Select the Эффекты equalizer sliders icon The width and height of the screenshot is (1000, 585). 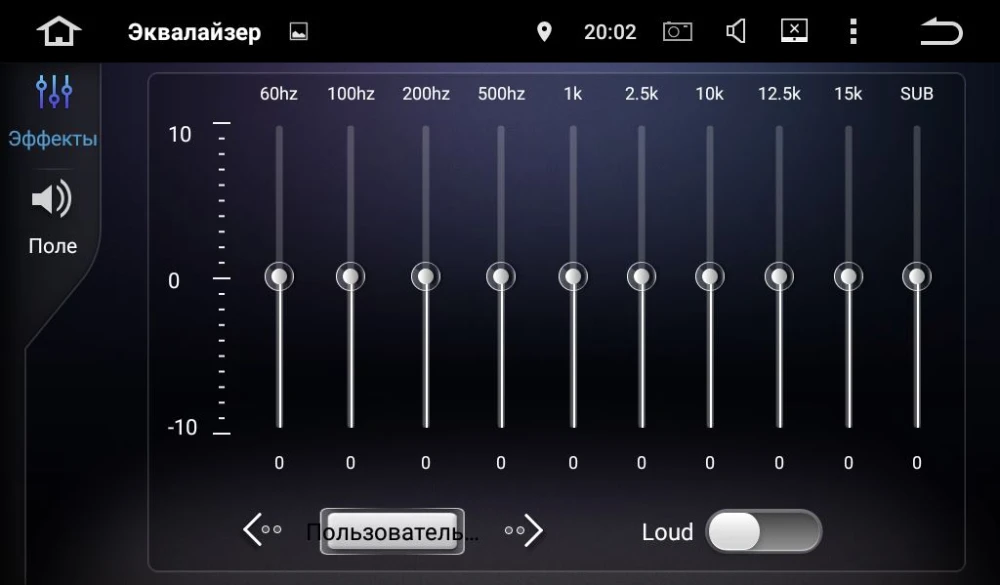pyautogui.click(x=54, y=92)
